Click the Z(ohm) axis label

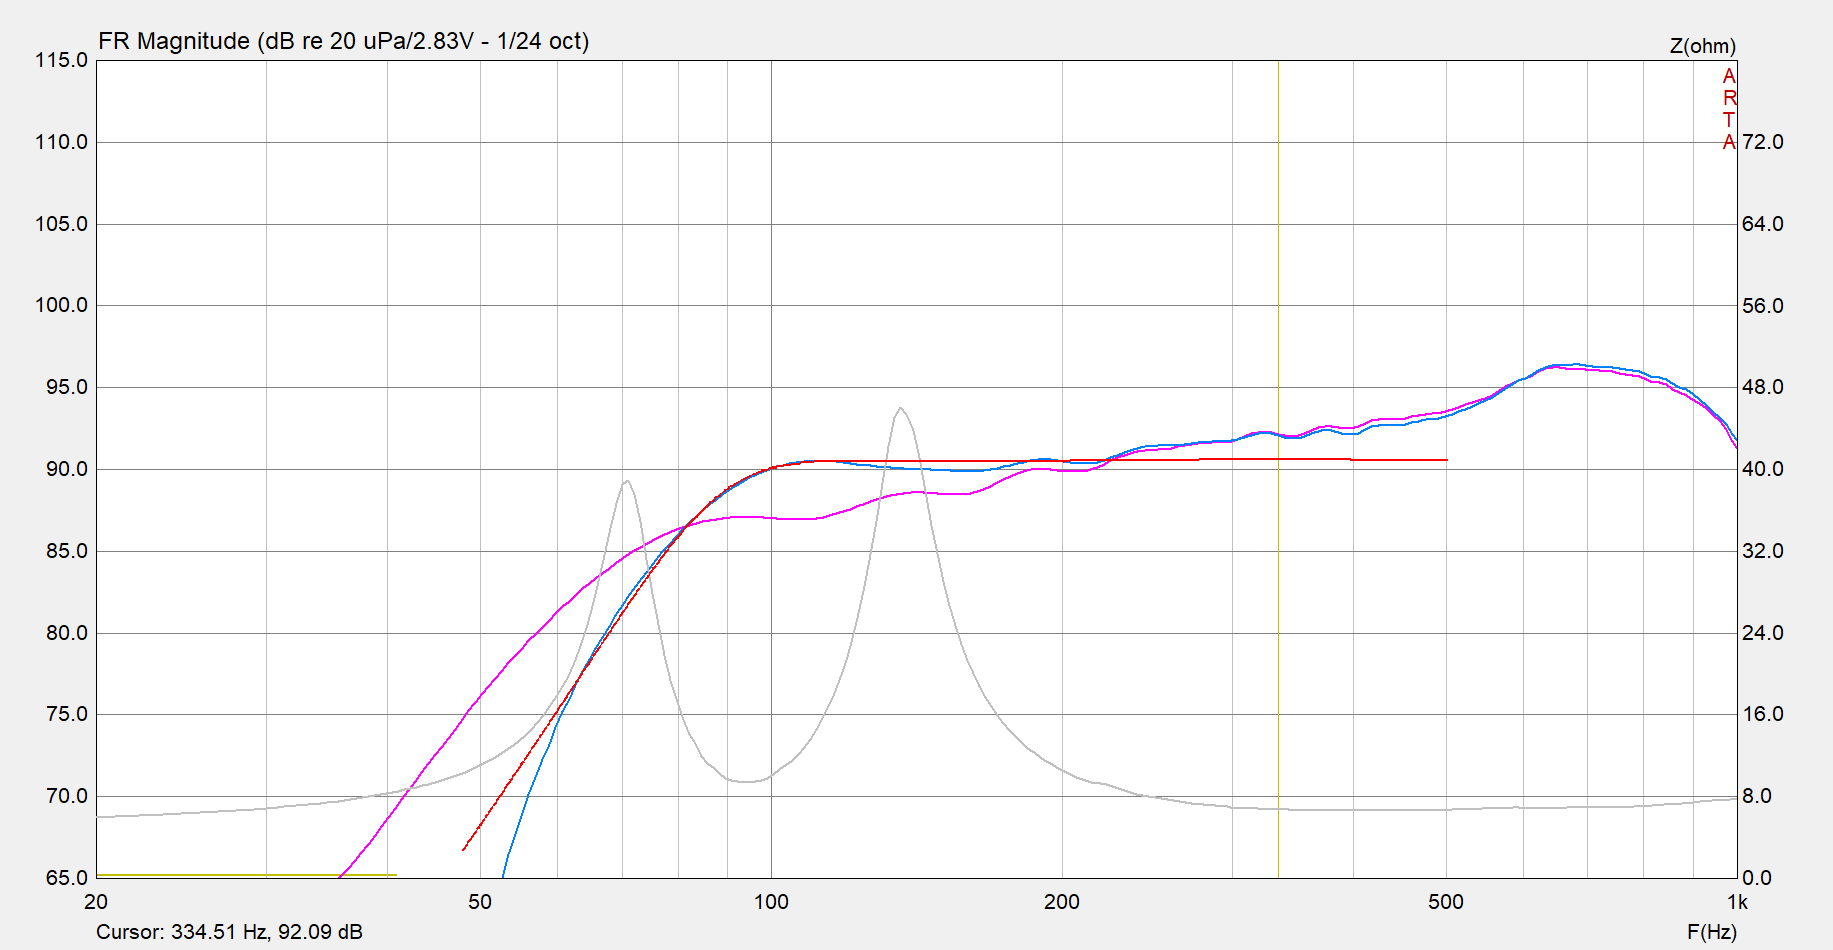point(1702,46)
